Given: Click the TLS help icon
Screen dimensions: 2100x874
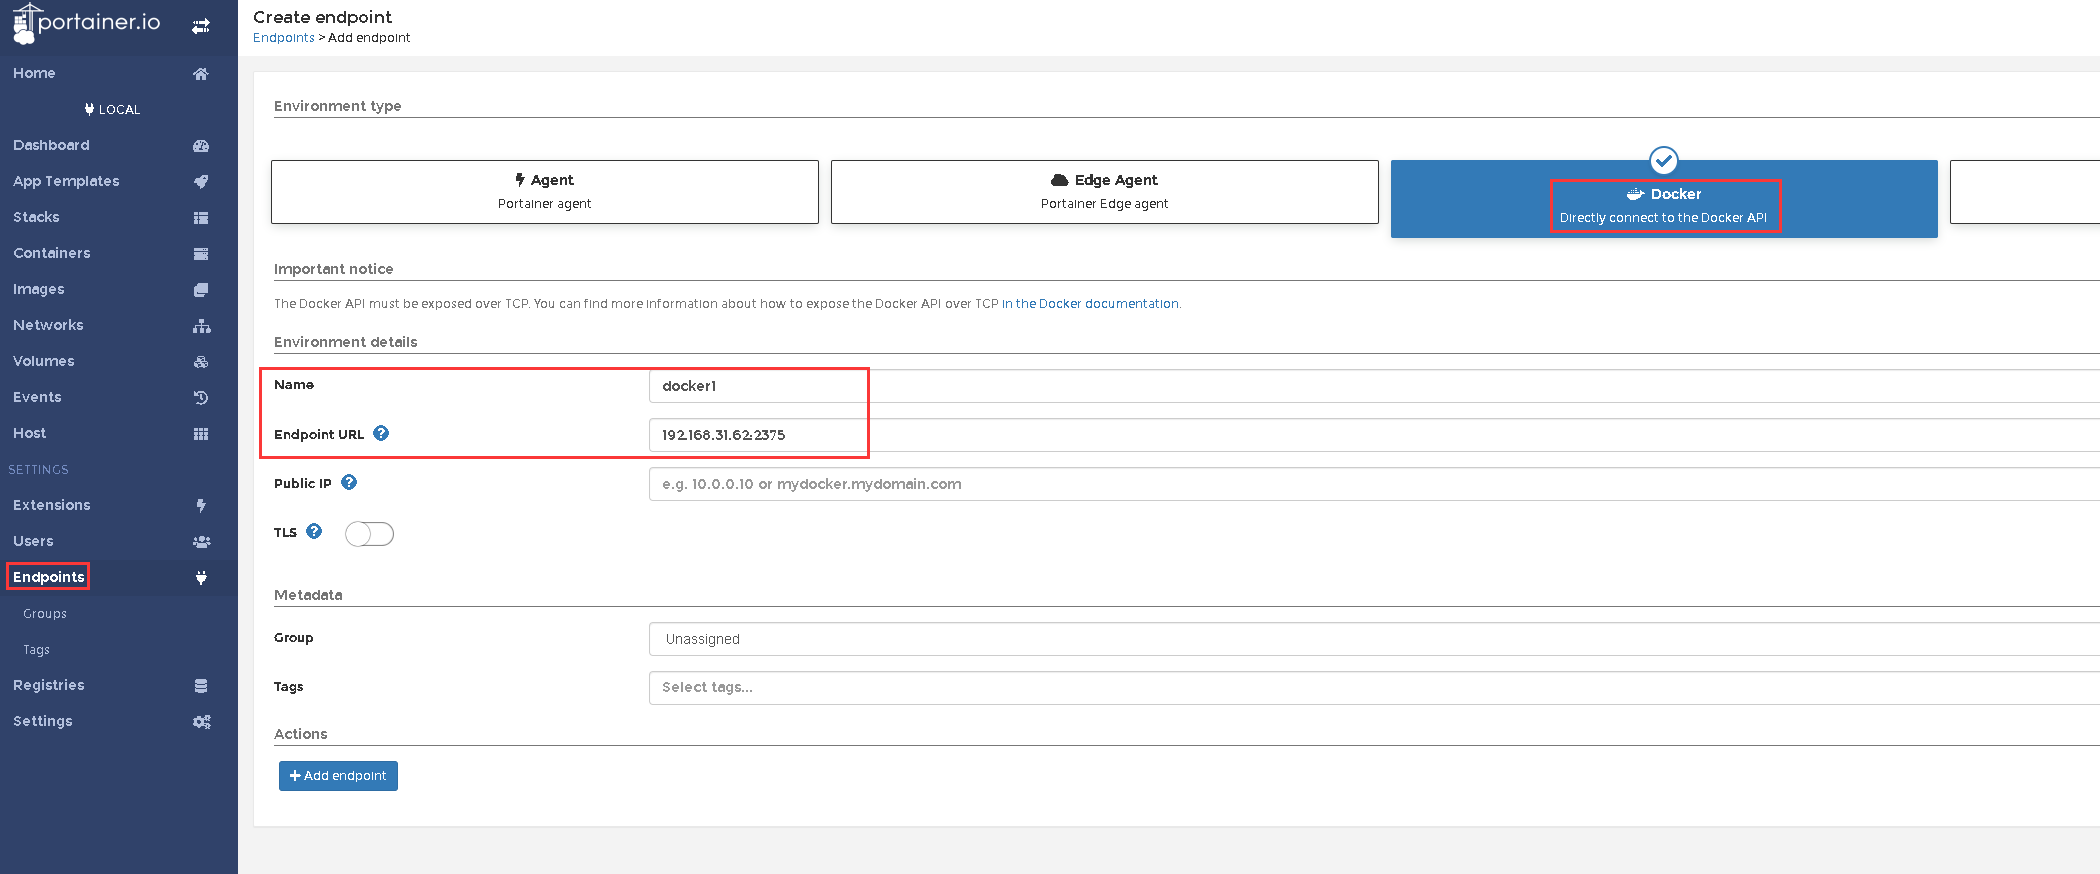Looking at the screenshot, I should pos(314,531).
